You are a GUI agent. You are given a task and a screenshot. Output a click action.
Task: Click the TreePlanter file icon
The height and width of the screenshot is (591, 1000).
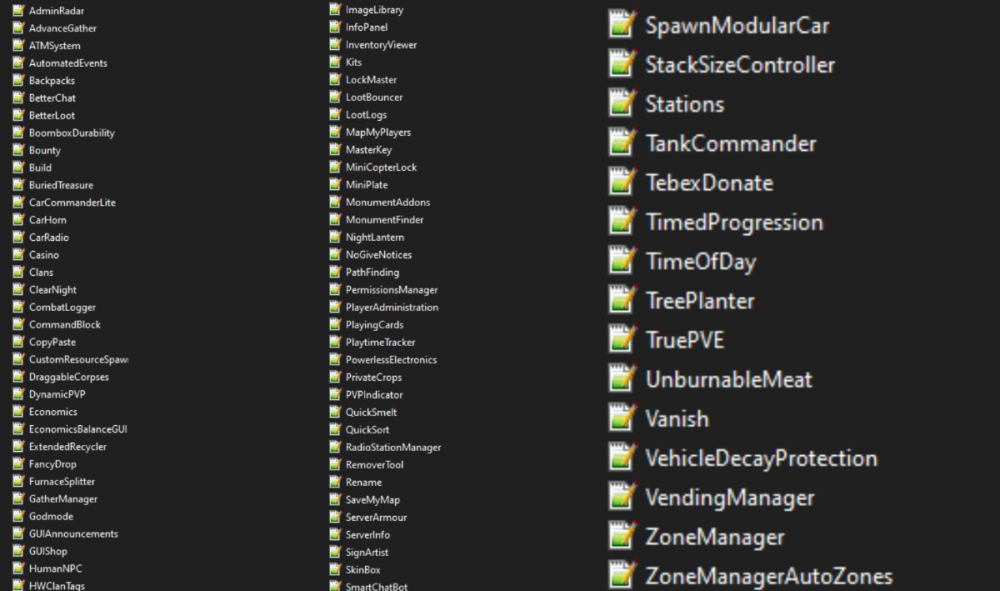coord(621,301)
